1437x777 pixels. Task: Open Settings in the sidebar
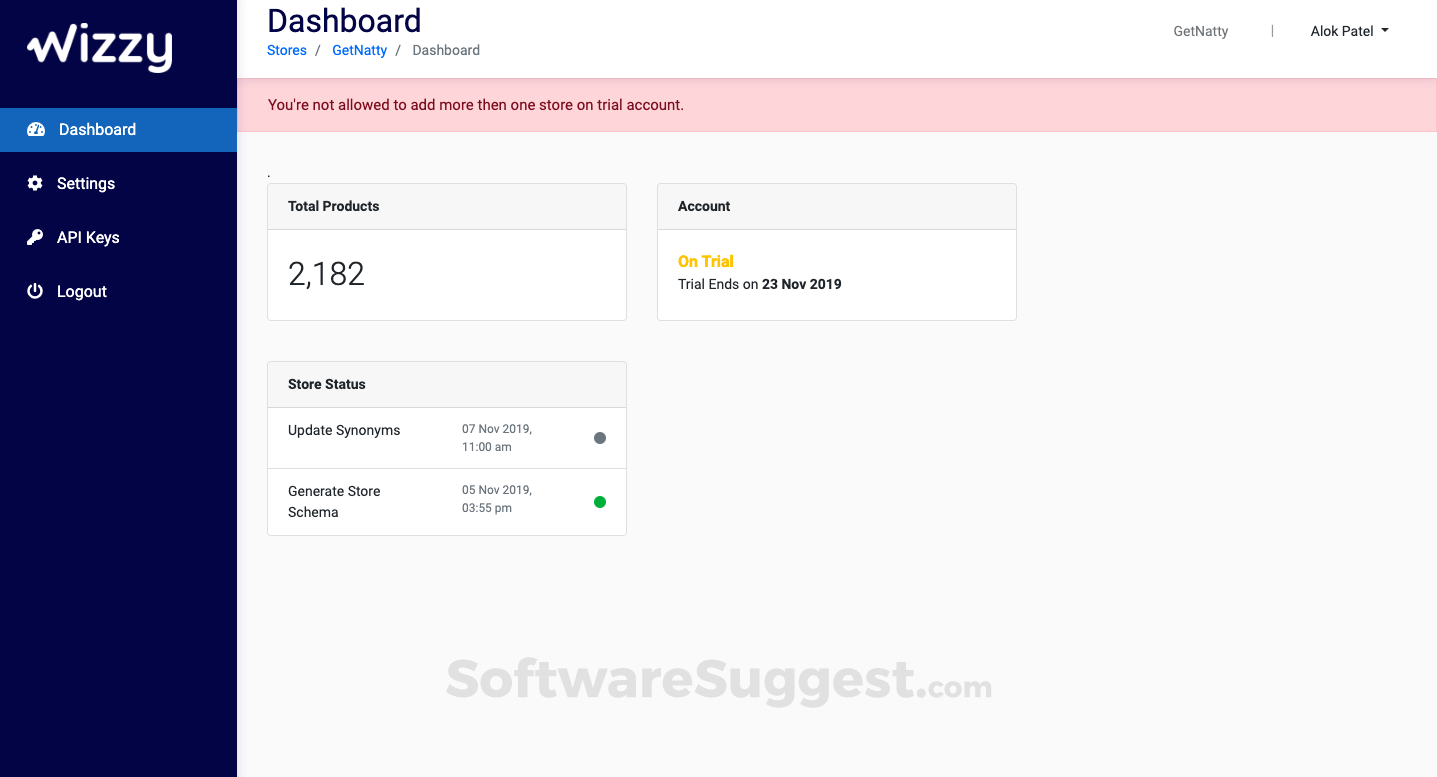(x=86, y=183)
